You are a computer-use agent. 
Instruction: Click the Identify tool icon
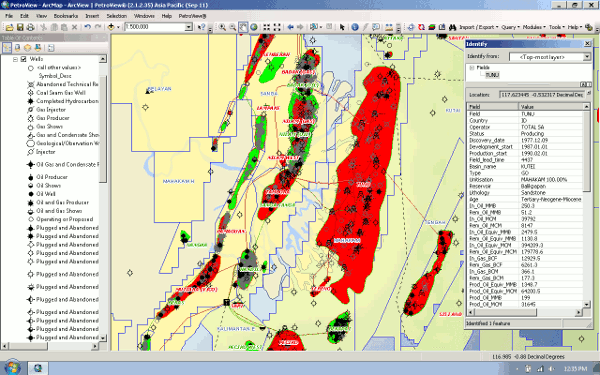point(355,27)
